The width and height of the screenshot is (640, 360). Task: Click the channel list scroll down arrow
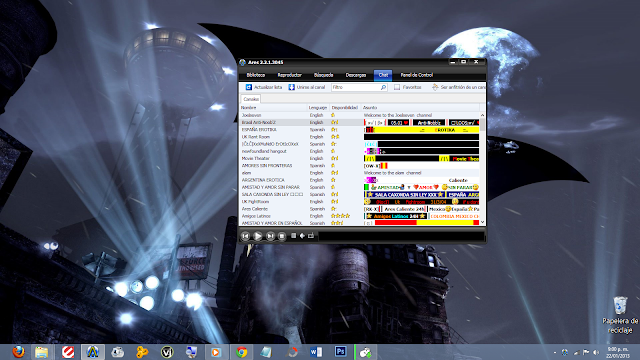[x=482, y=222]
